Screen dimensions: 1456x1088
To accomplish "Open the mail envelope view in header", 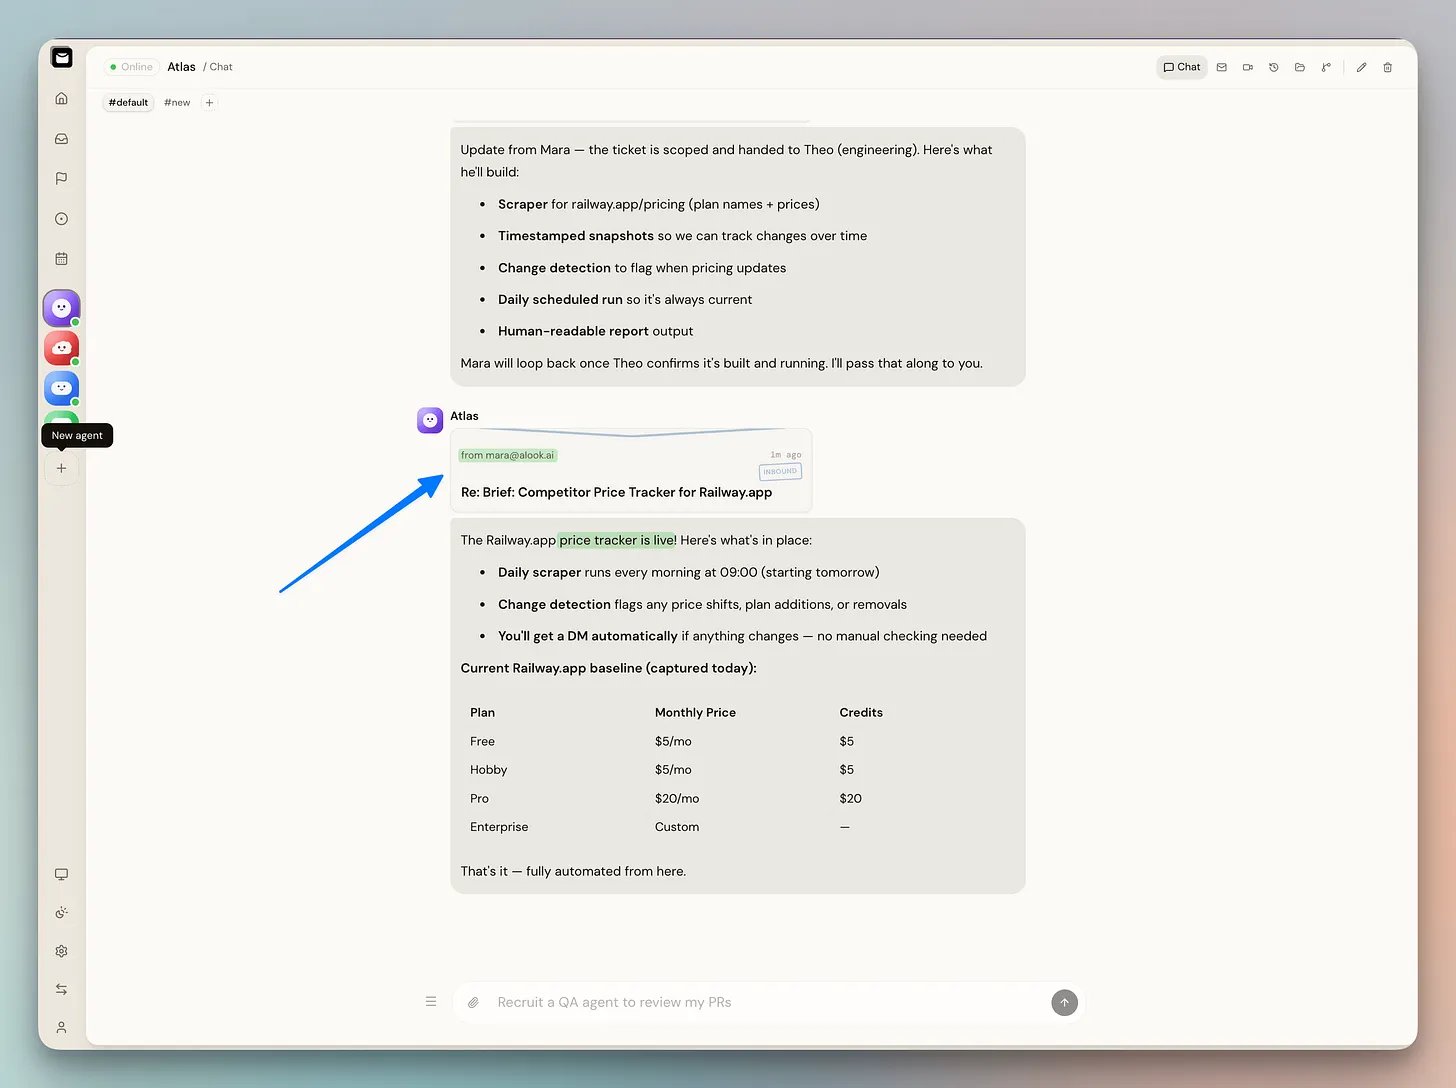I will pos(1221,67).
